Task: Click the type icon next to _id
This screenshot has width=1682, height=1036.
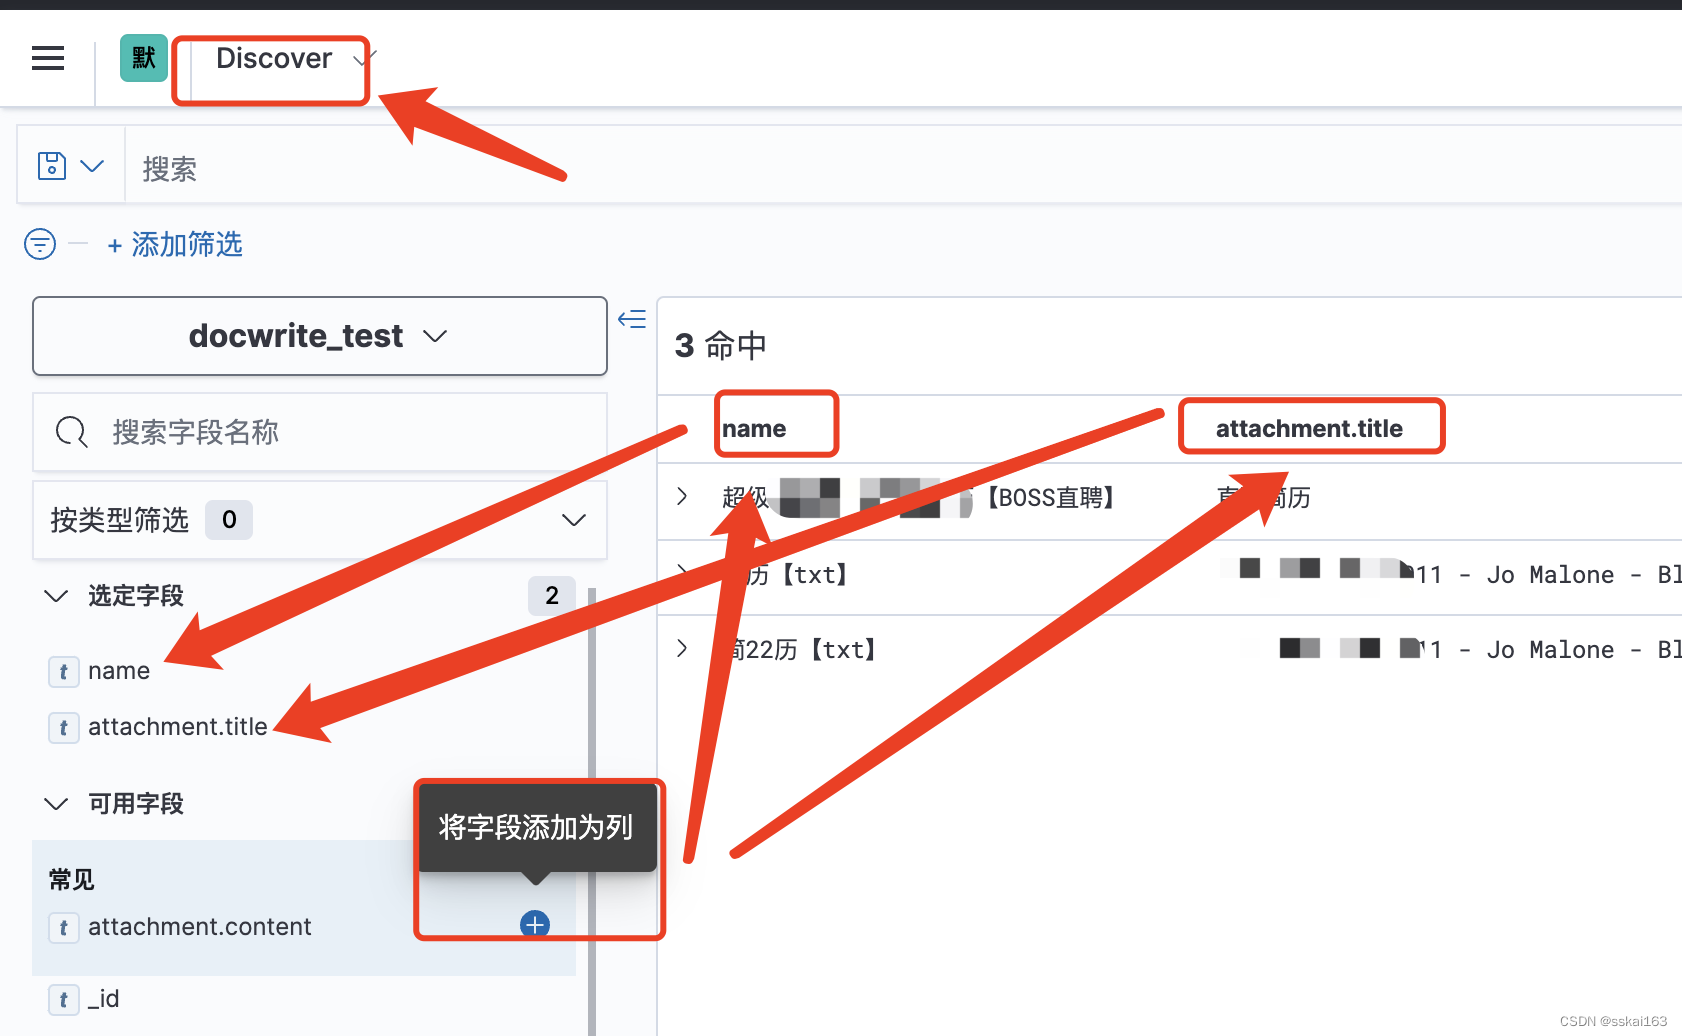Action: tap(63, 999)
